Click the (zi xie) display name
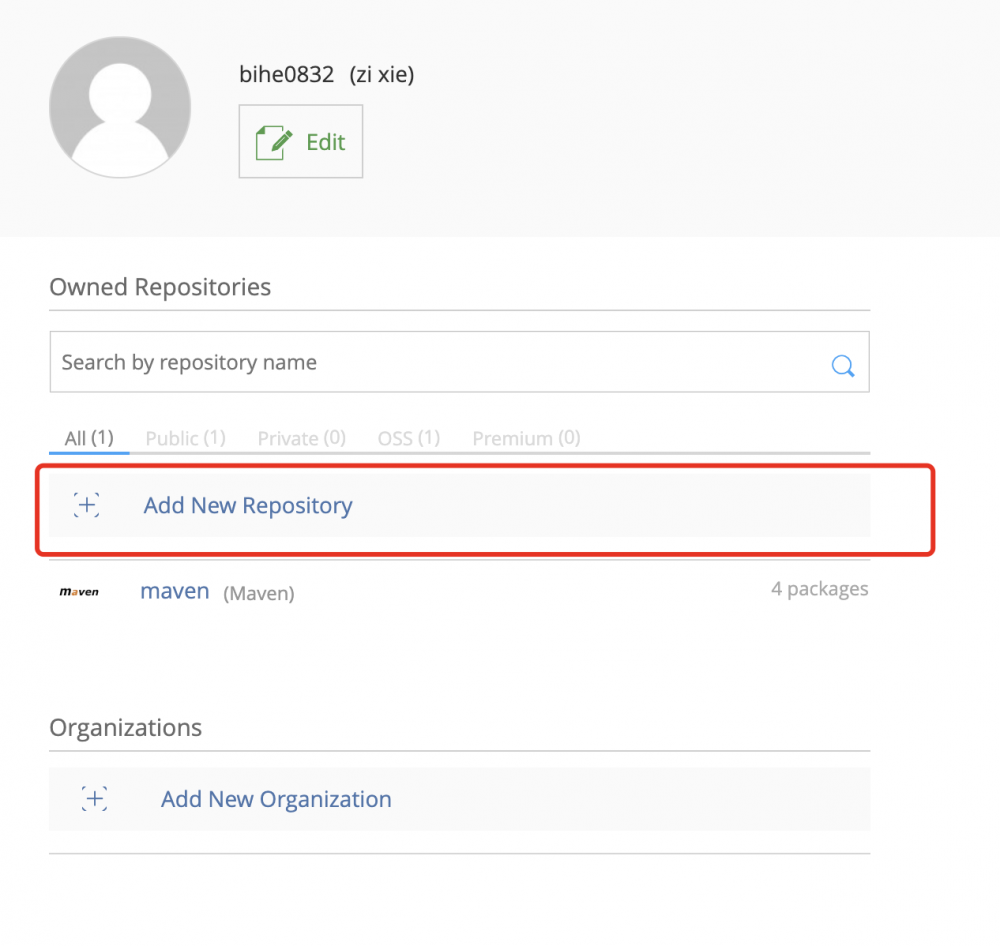 (381, 74)
